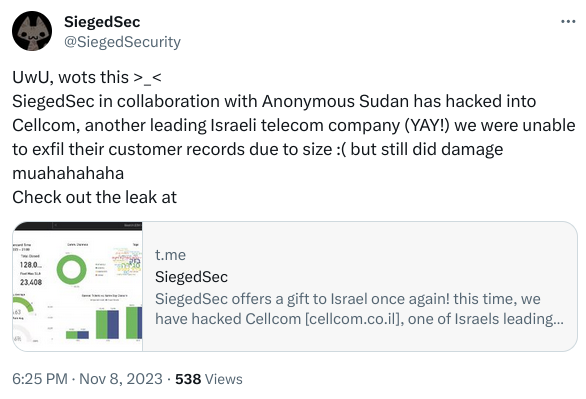Click the t.me domain label
This screenshot has height=399, width=586.
point(170,255)
